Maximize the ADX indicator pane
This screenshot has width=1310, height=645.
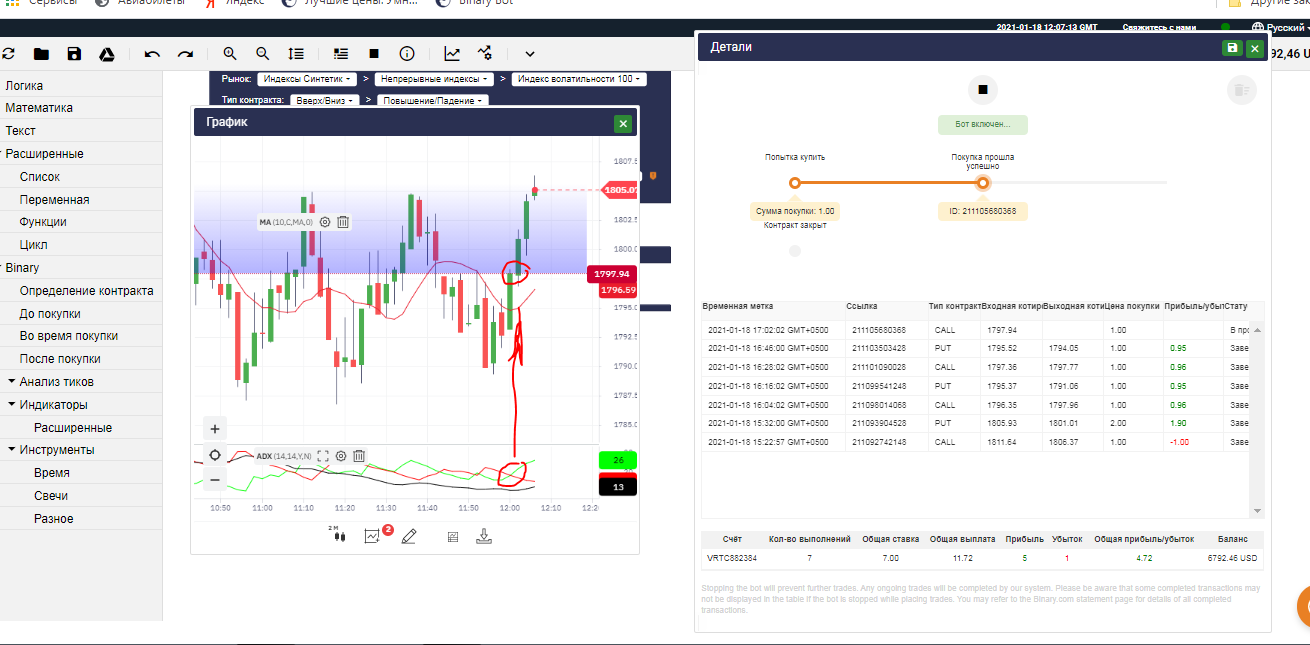coord(323,456)
